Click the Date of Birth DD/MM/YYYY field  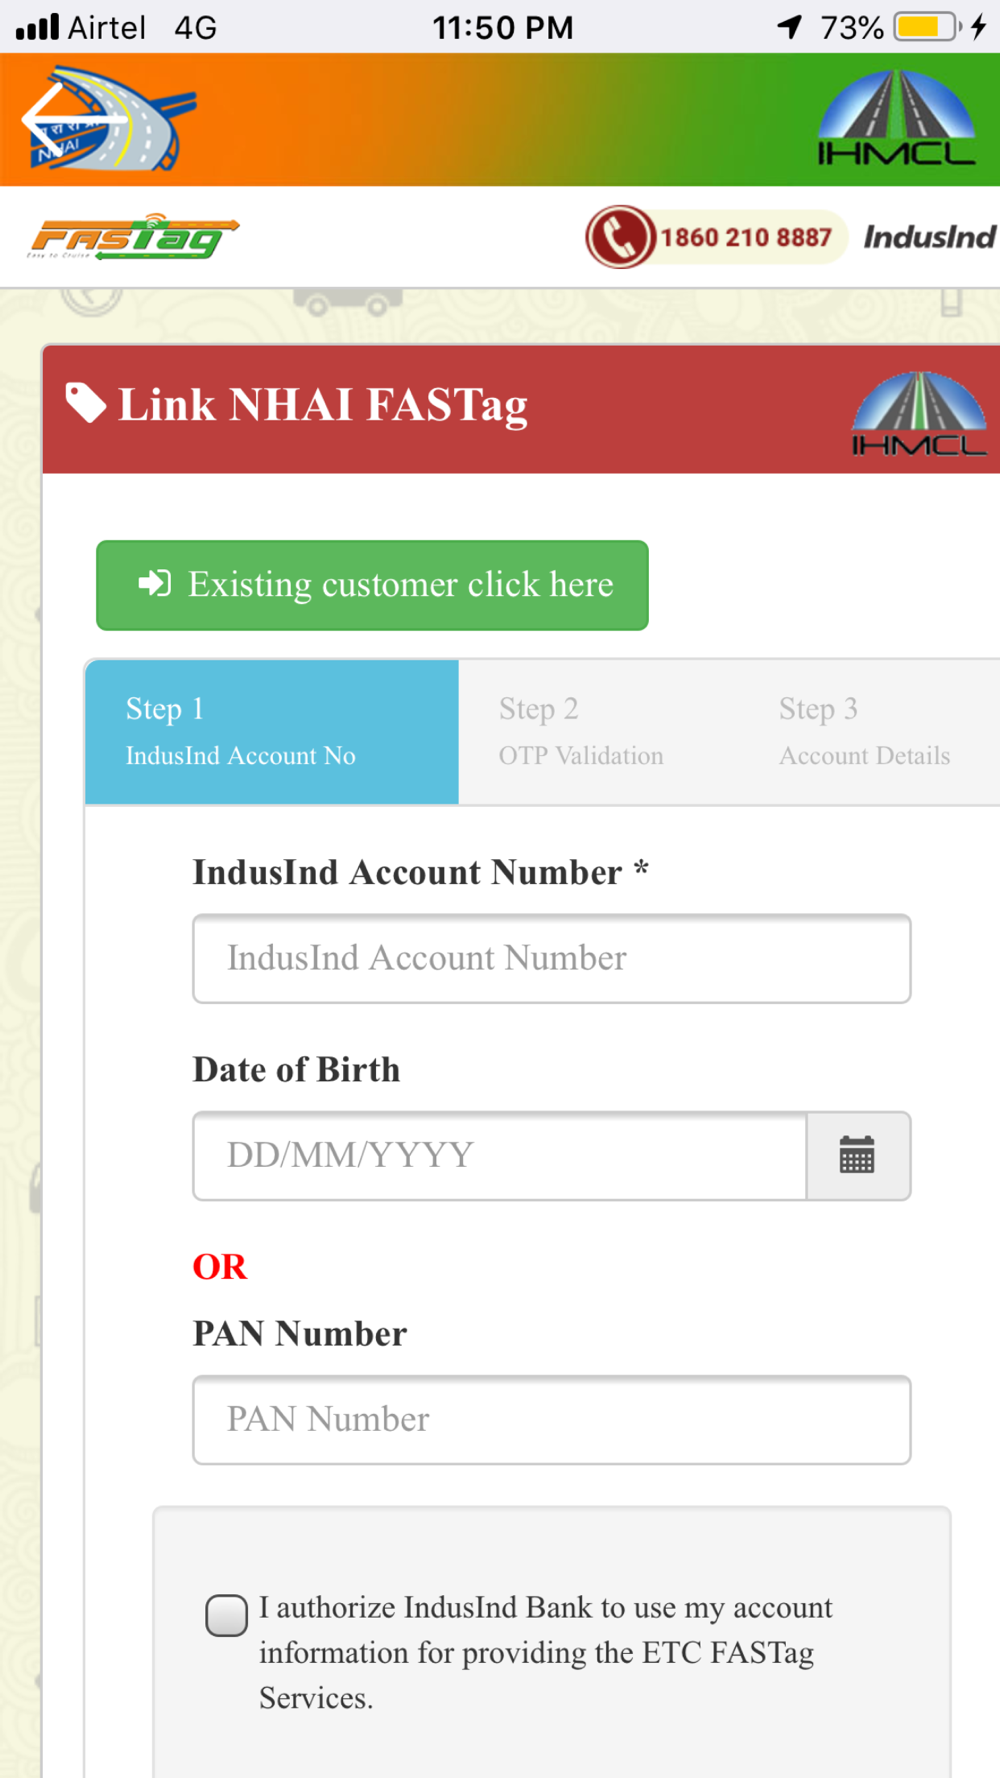click(500, 1155)
